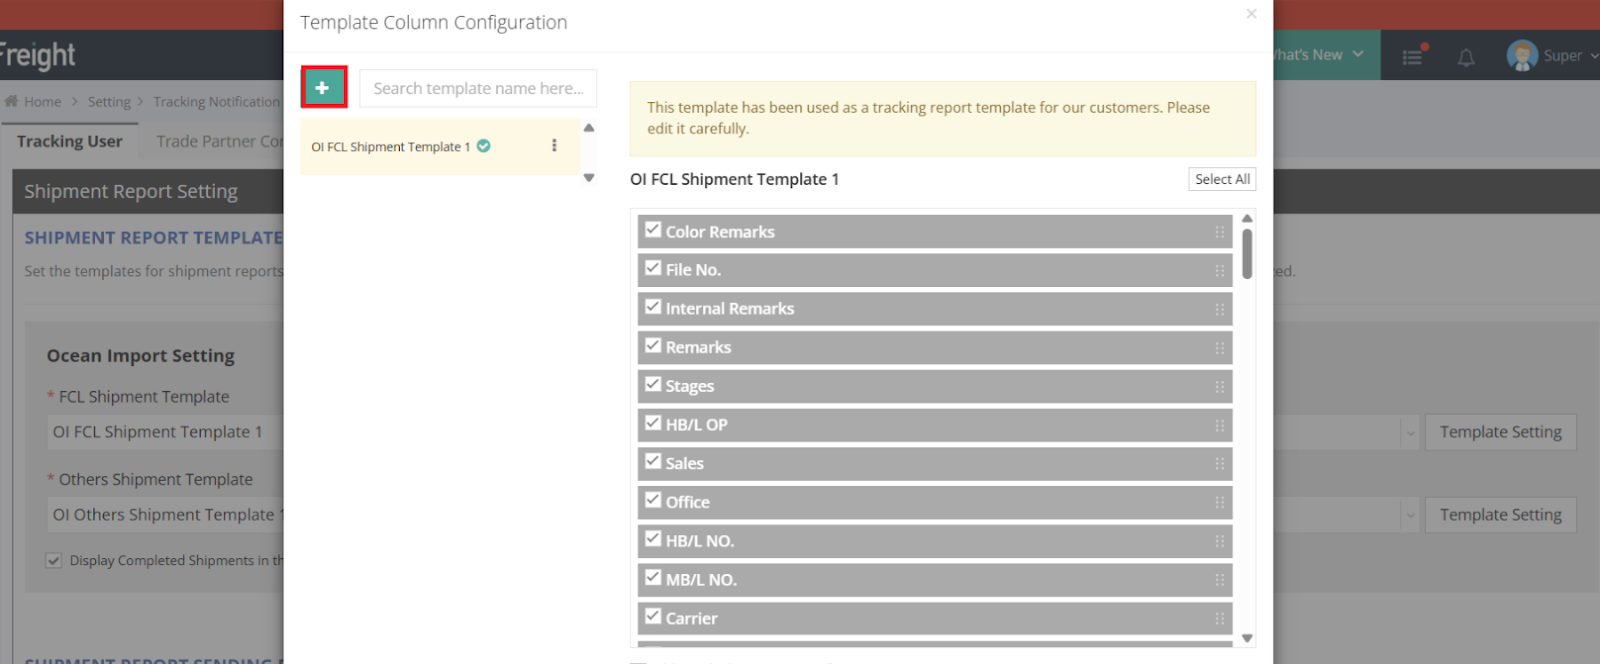Click the Super user avatar icon
This screenshot has height=664, width=1600.
(x=1522, y=56)
